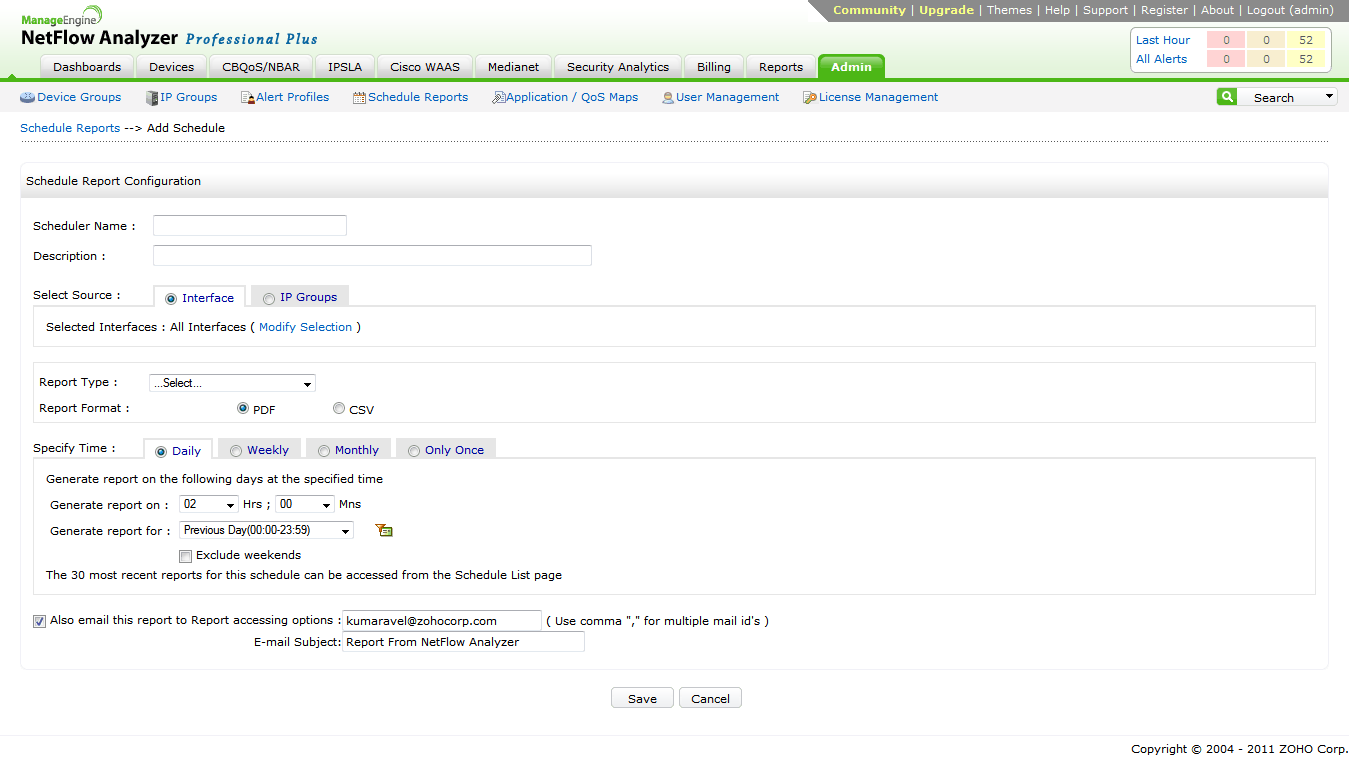Open the Report Type dropdown
The height and width of the screenshot is (760, 1349).
pos(232,383)
